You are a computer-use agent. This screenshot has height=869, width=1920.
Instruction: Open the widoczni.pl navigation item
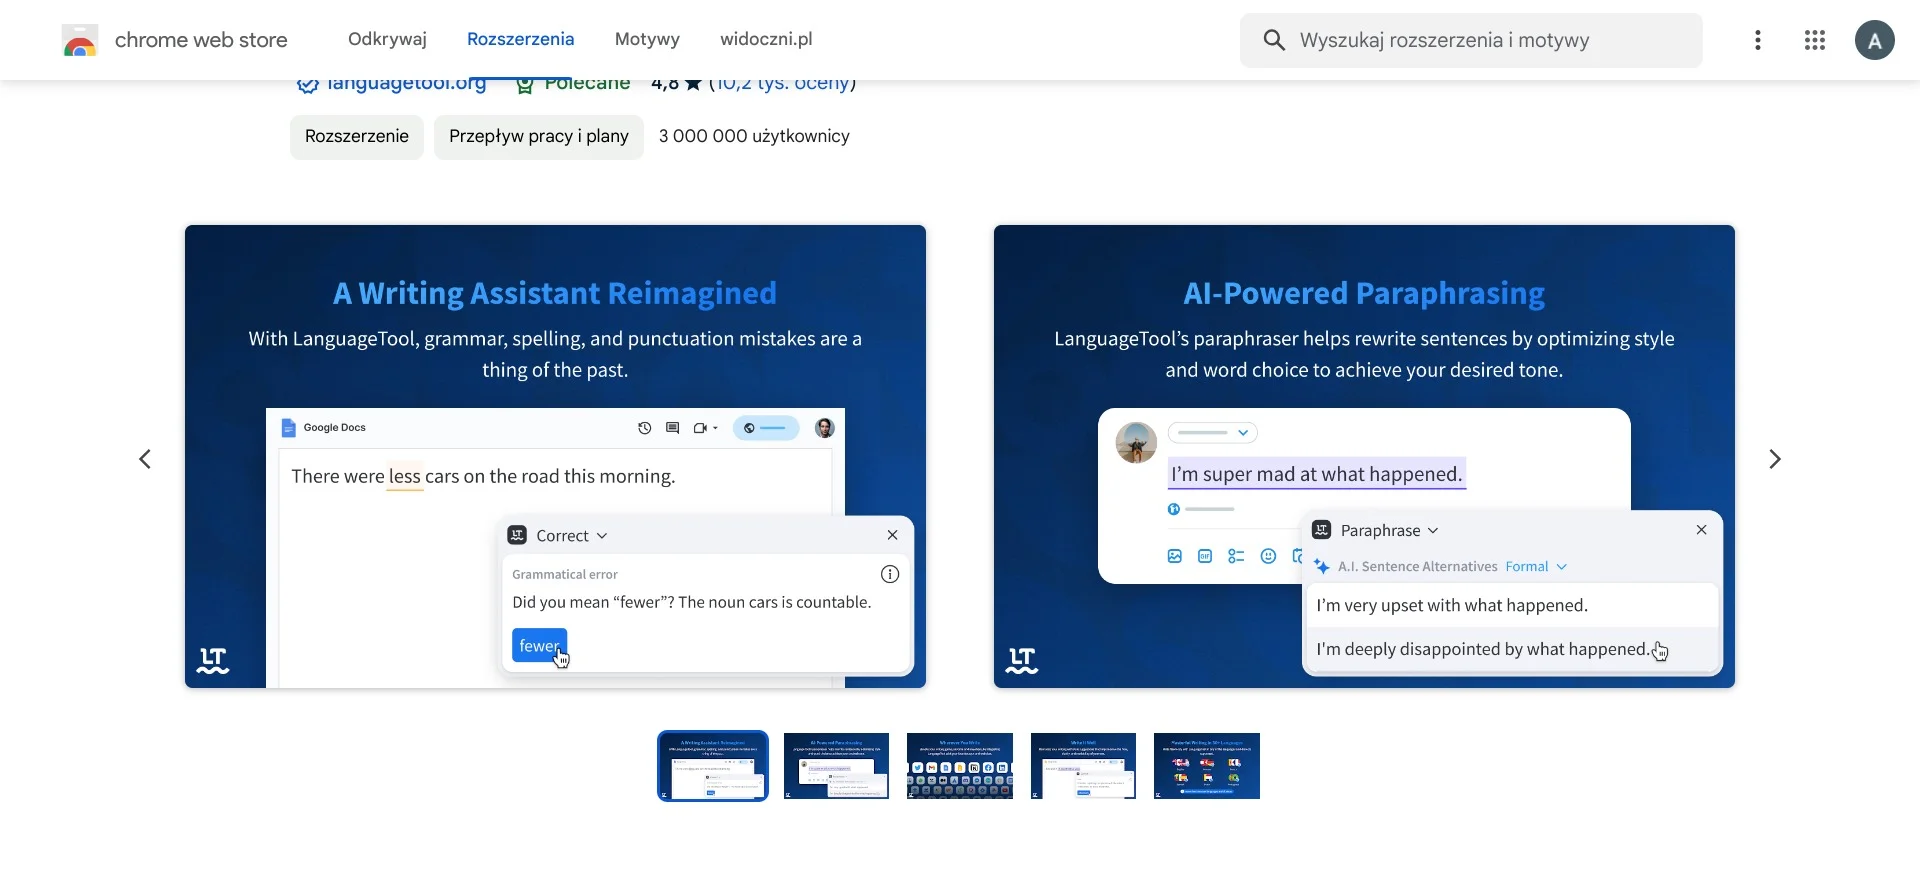click(766, 39)
